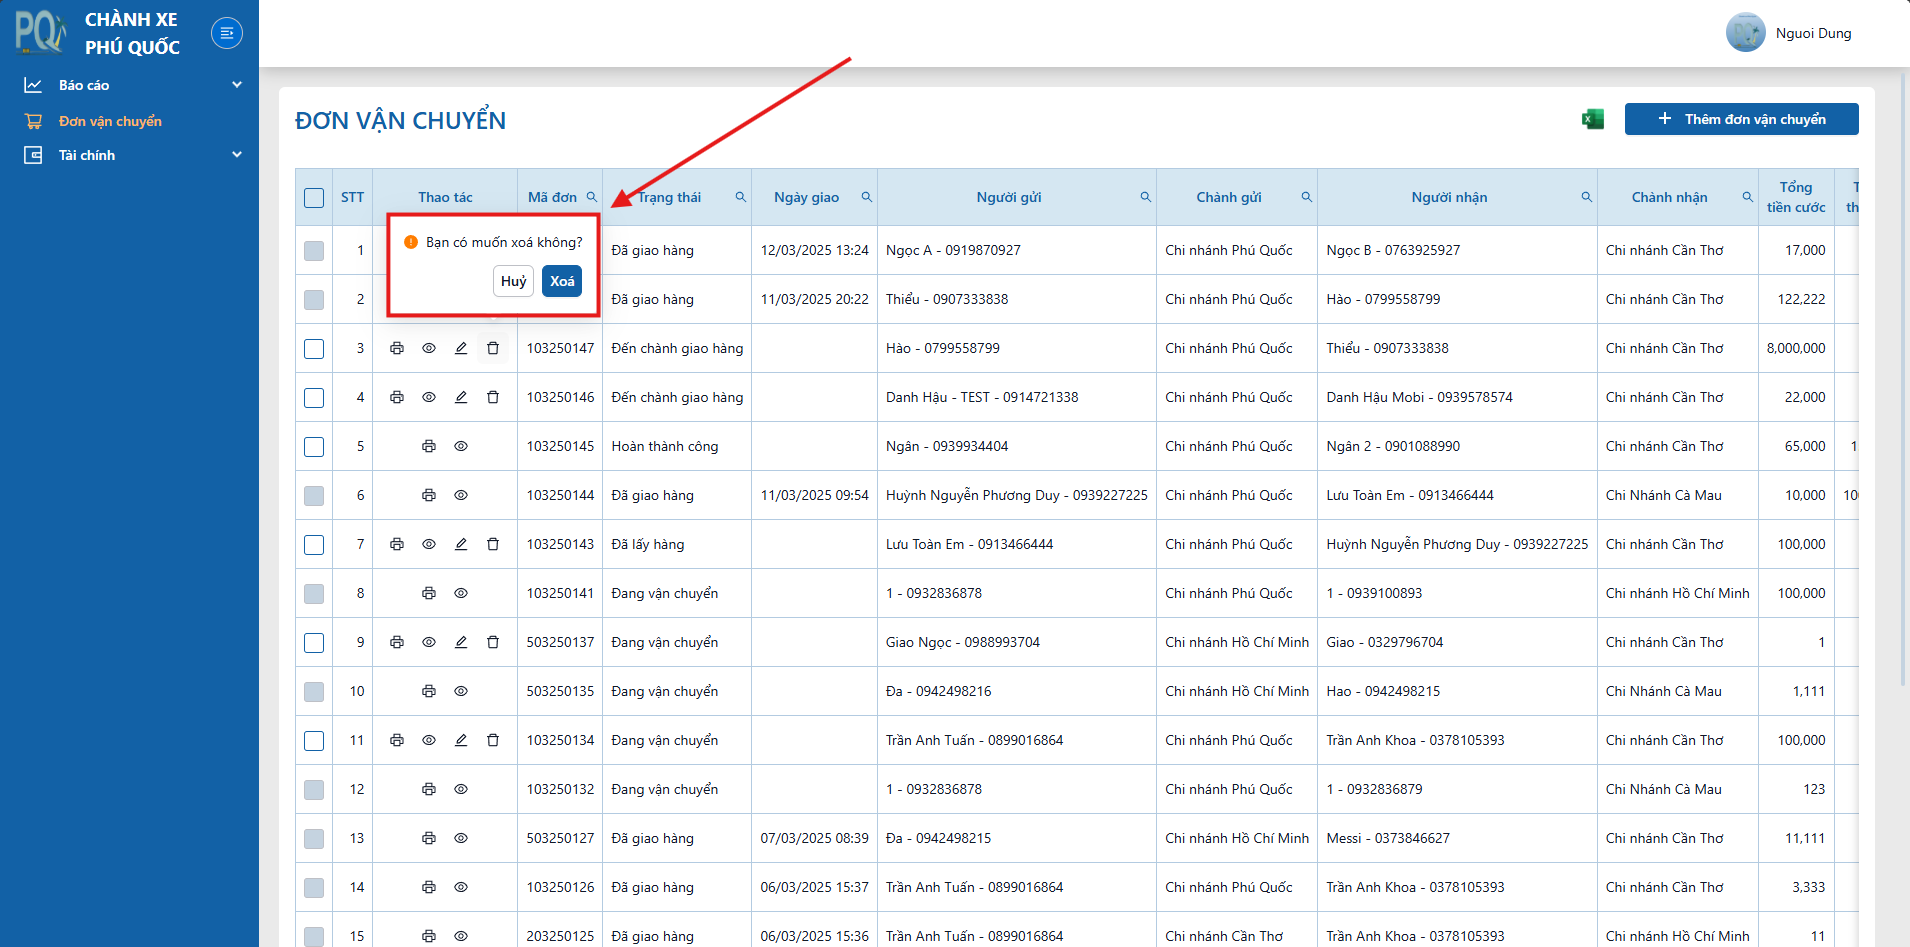Select row 4 checkbox
The height and width of the screenshot is (947, 1910).
314,398
